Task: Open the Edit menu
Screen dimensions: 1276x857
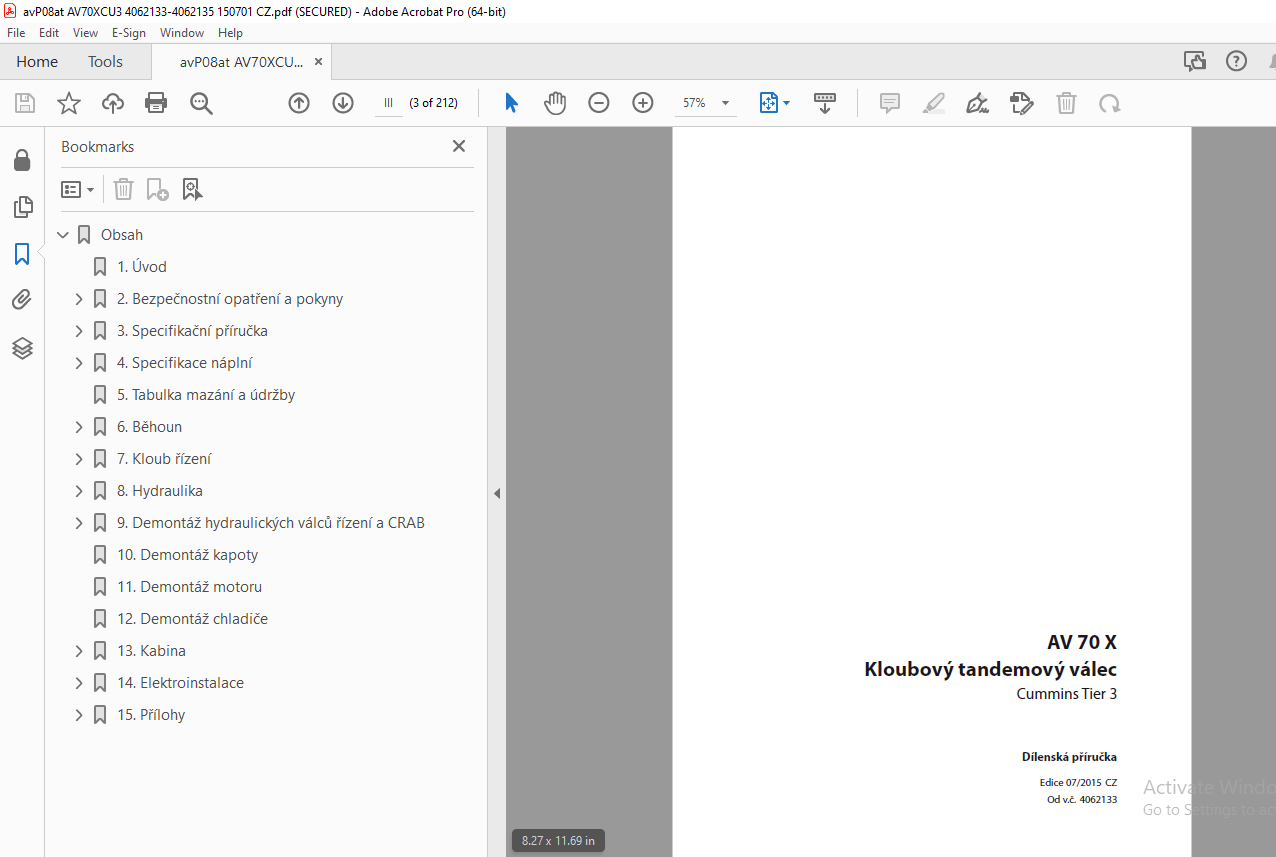Action: click(x=49, y=32)
